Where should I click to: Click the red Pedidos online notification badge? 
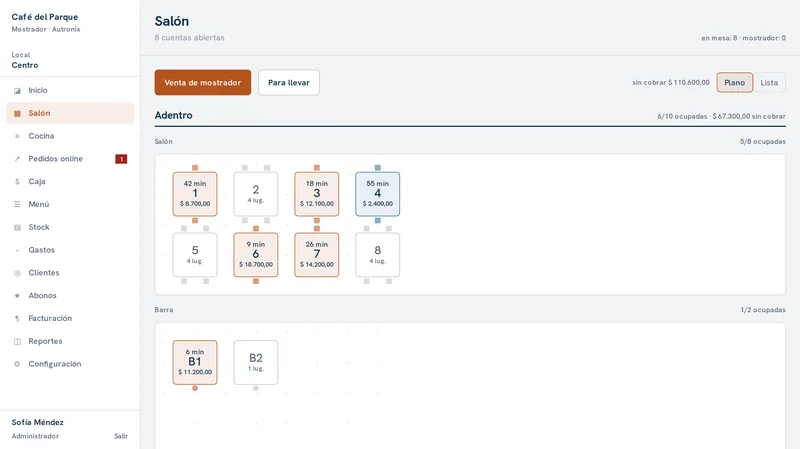(121, 159)
